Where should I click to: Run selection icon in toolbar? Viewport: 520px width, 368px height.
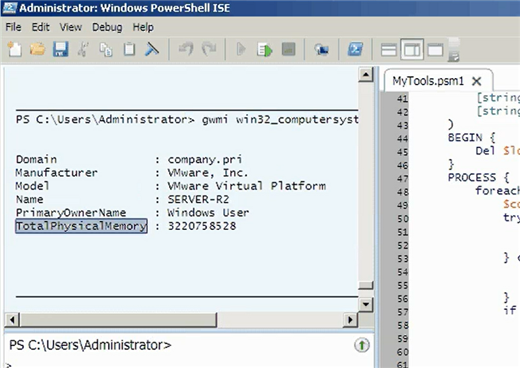tap(265, 50)
